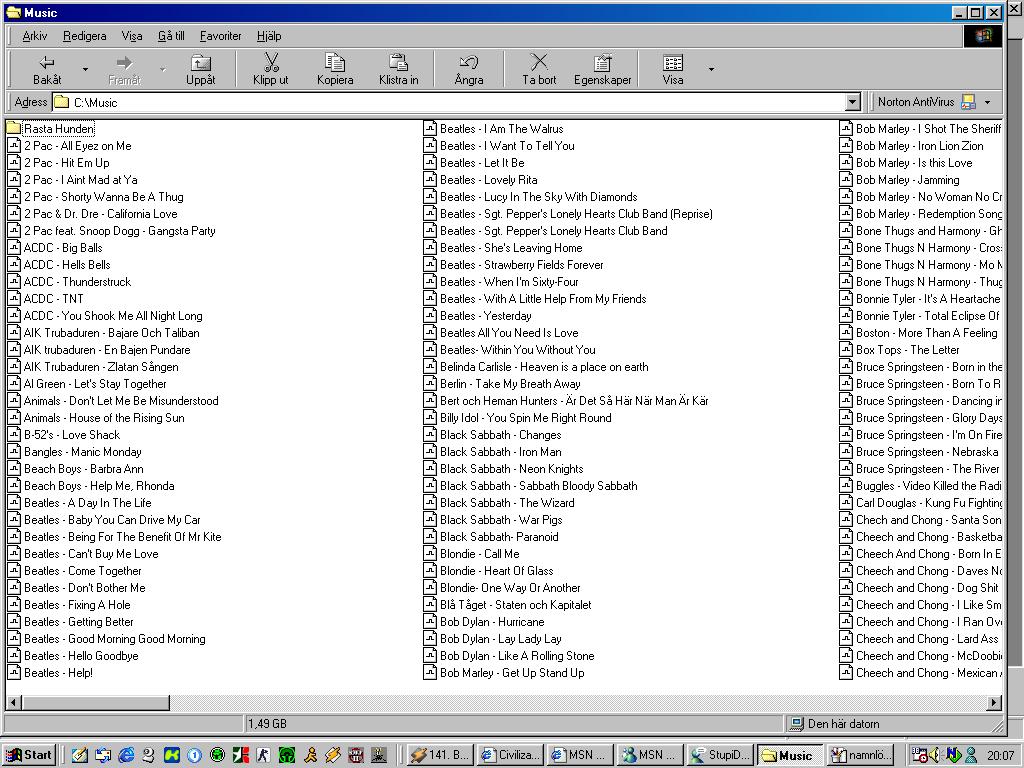Click the Visa views toolbar button
Image resolution: width=1024 pixels, height=768 pixels.
click(673, 69)
